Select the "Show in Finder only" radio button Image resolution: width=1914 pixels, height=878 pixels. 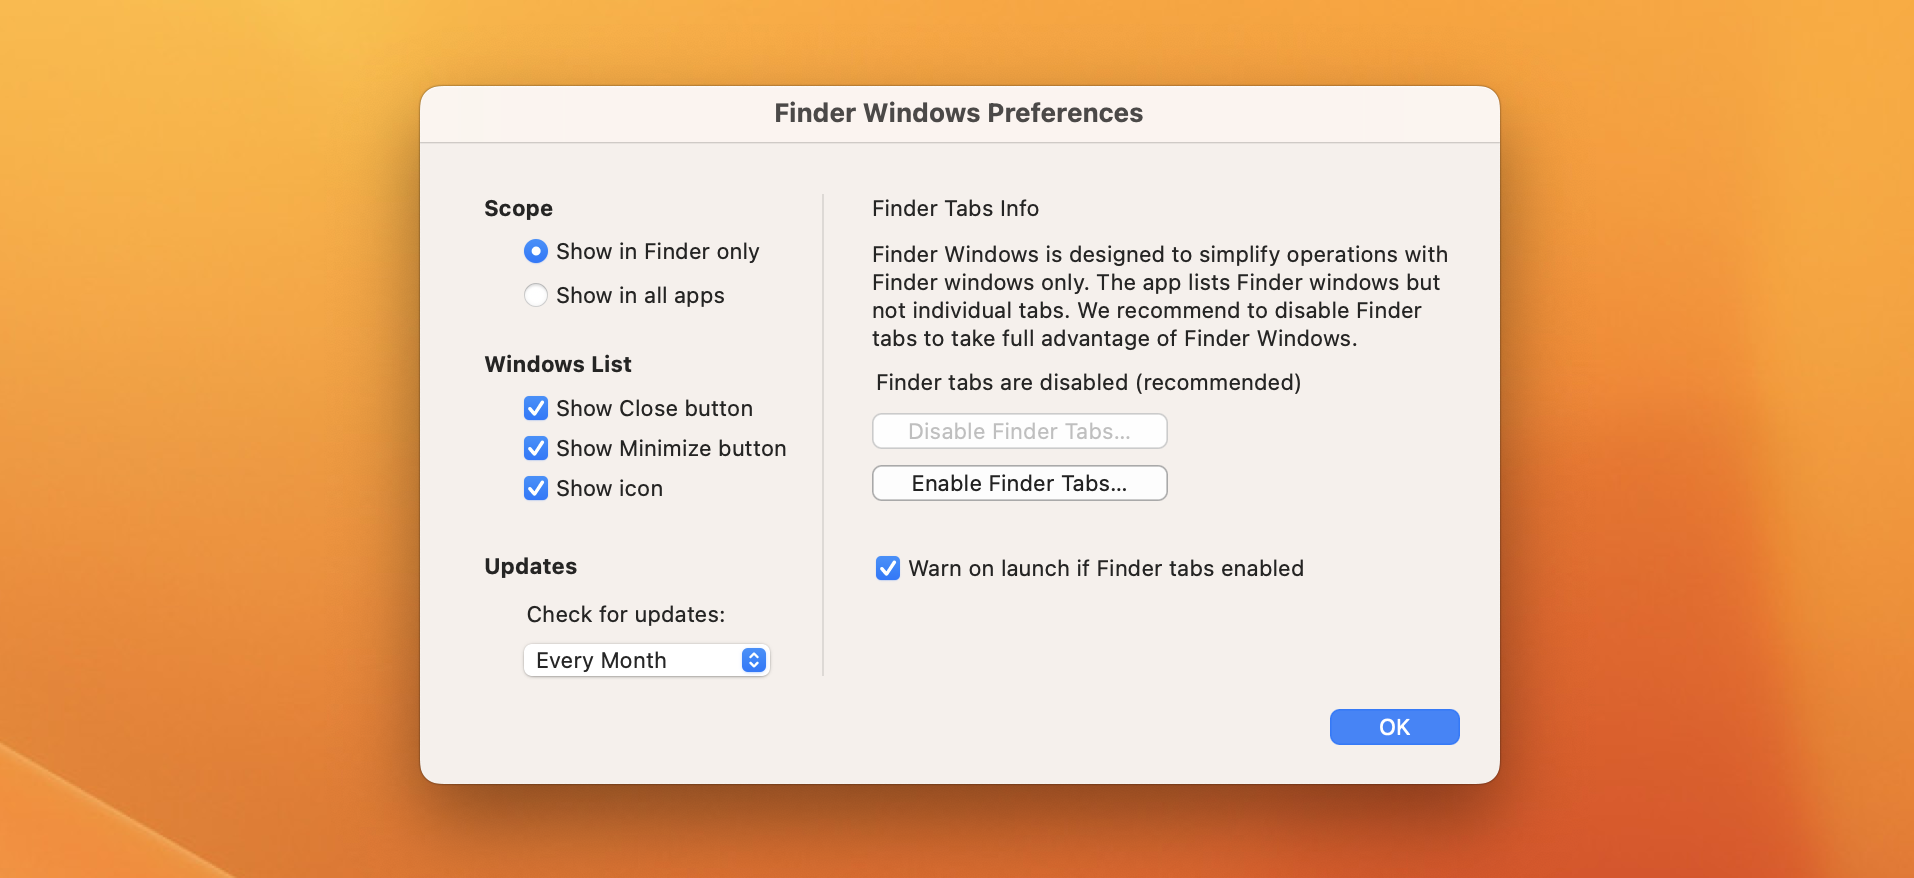pos(536,251)
